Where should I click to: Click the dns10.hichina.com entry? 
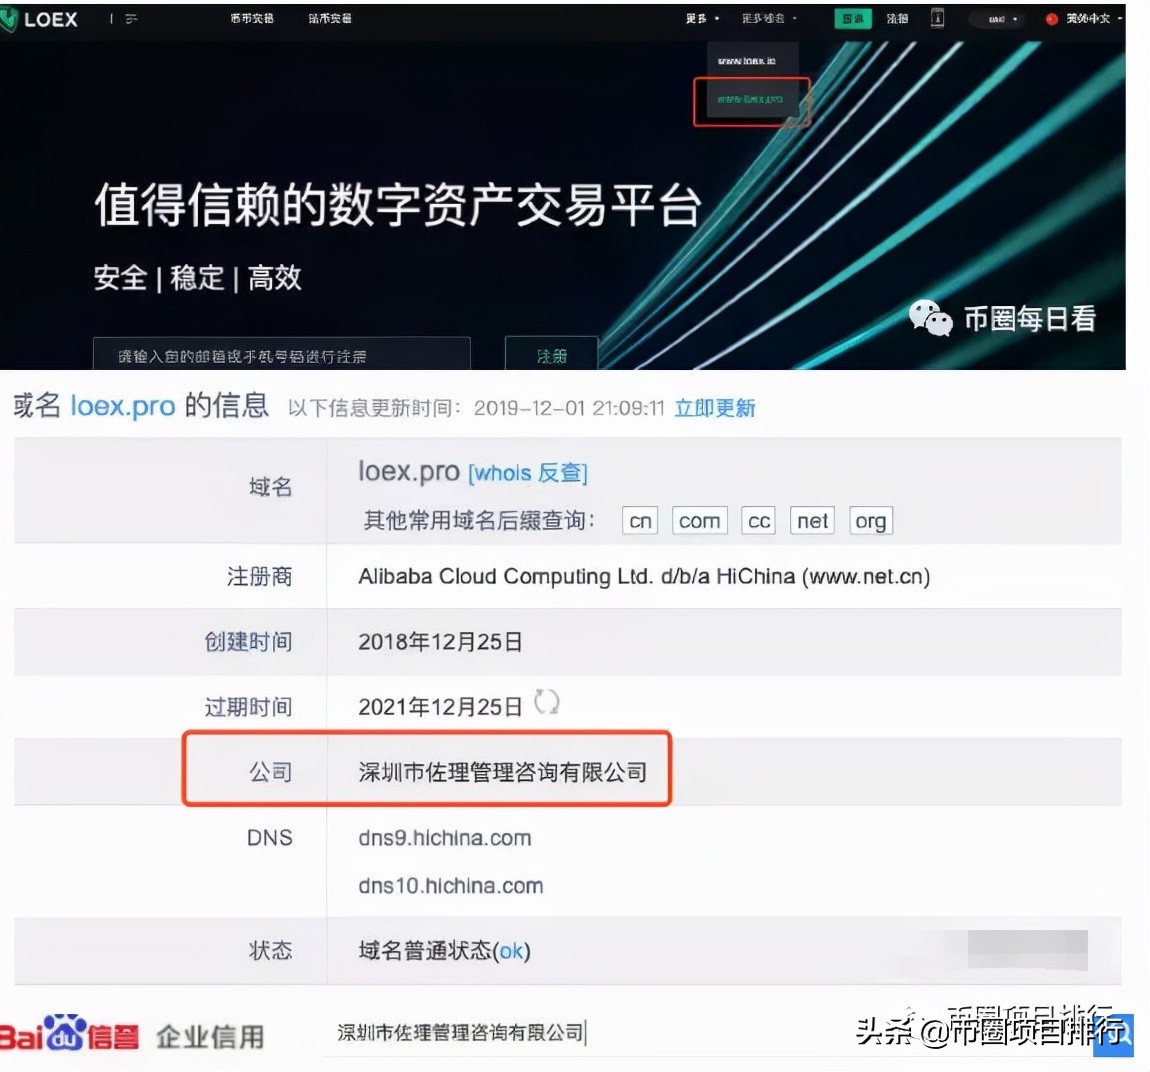pos(450,886)
